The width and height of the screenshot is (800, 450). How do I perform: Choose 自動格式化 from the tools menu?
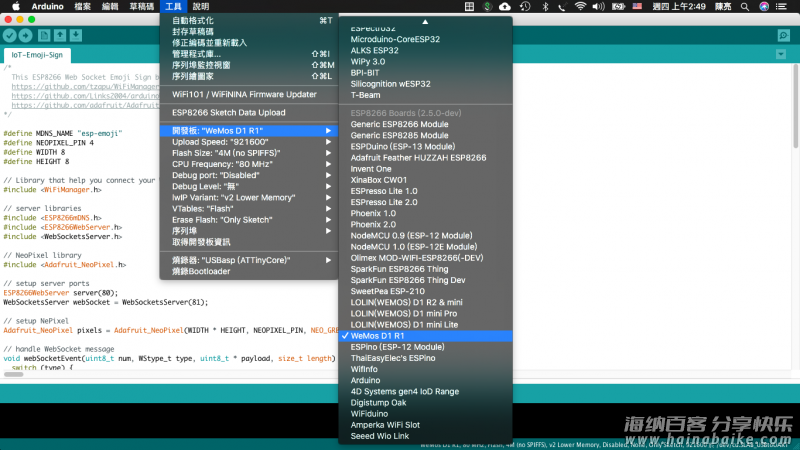(x=249, y=20)
